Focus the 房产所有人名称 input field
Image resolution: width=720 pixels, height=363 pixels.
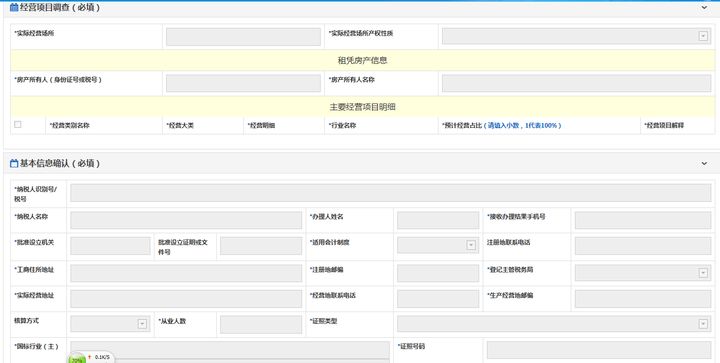click(576, 83)
